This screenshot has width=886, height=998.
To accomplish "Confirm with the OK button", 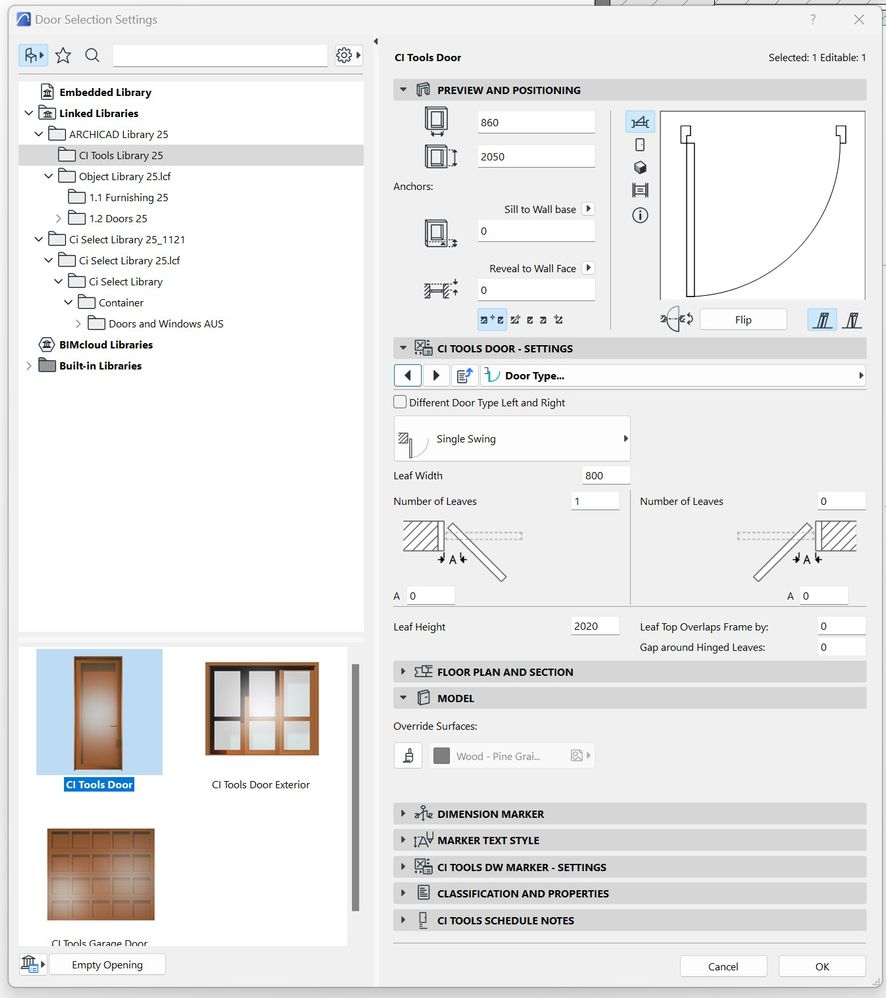I will click(822, 966).
